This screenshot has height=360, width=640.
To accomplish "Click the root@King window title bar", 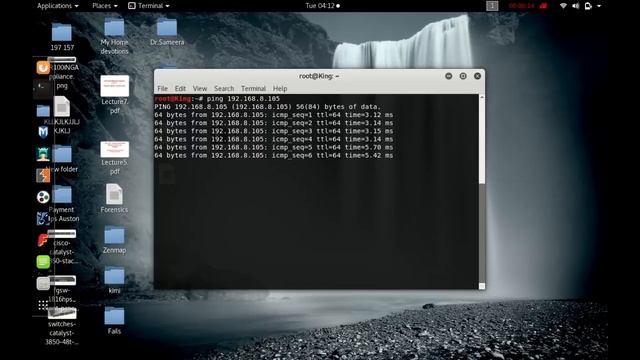I will coord(319,76).
